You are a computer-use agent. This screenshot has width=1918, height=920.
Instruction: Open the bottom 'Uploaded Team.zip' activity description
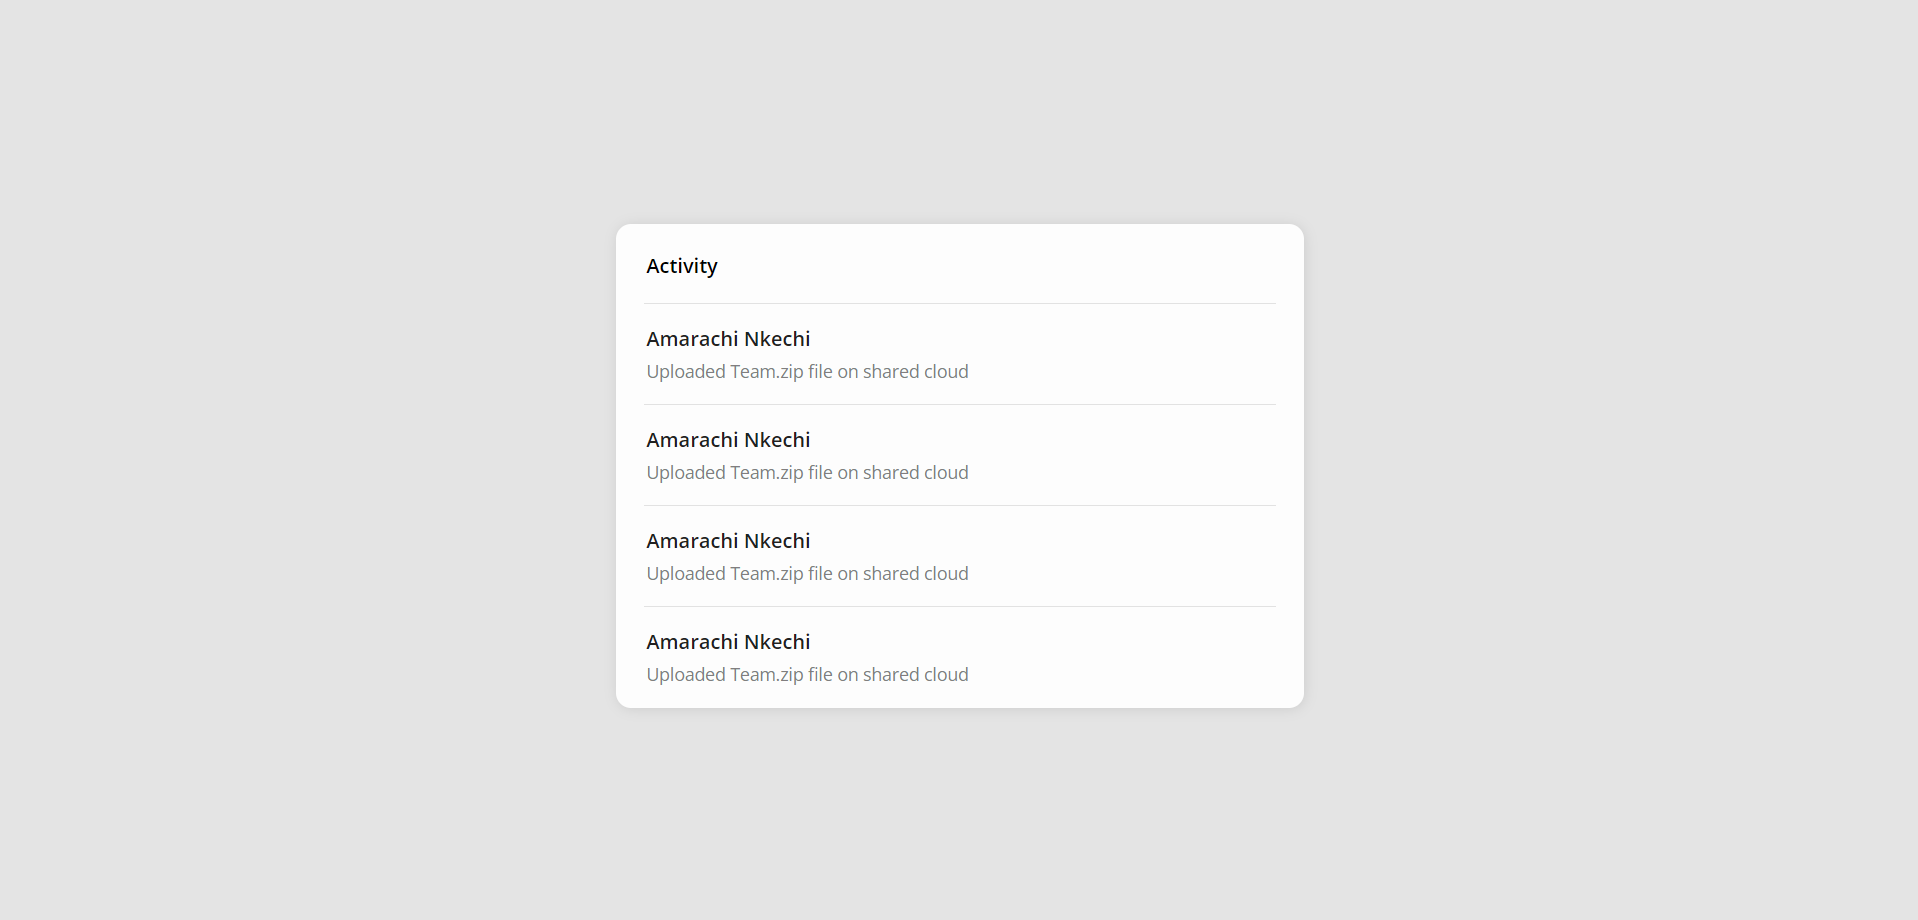807,675
